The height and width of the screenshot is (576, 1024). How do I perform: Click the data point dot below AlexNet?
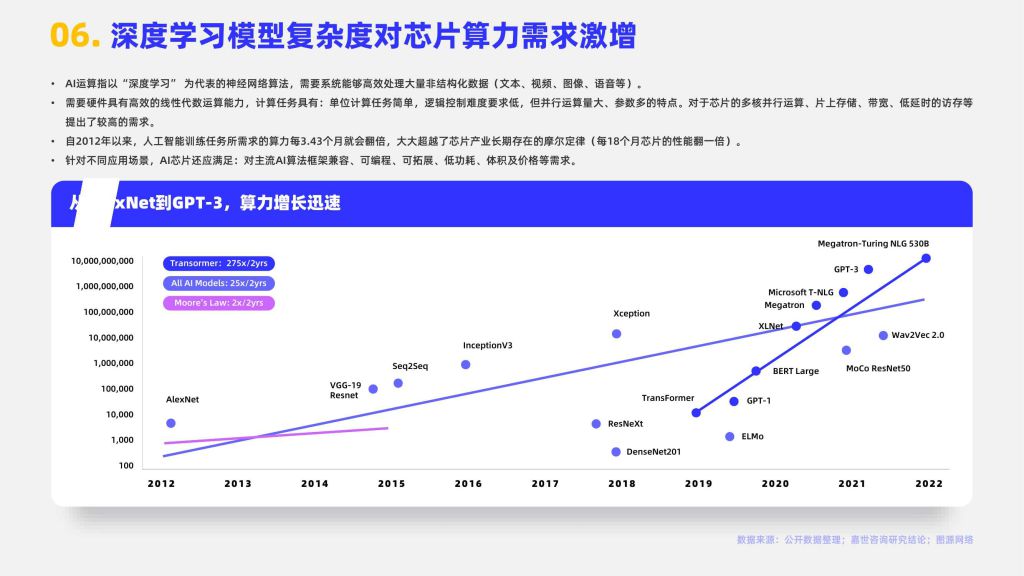coord(171,423)
